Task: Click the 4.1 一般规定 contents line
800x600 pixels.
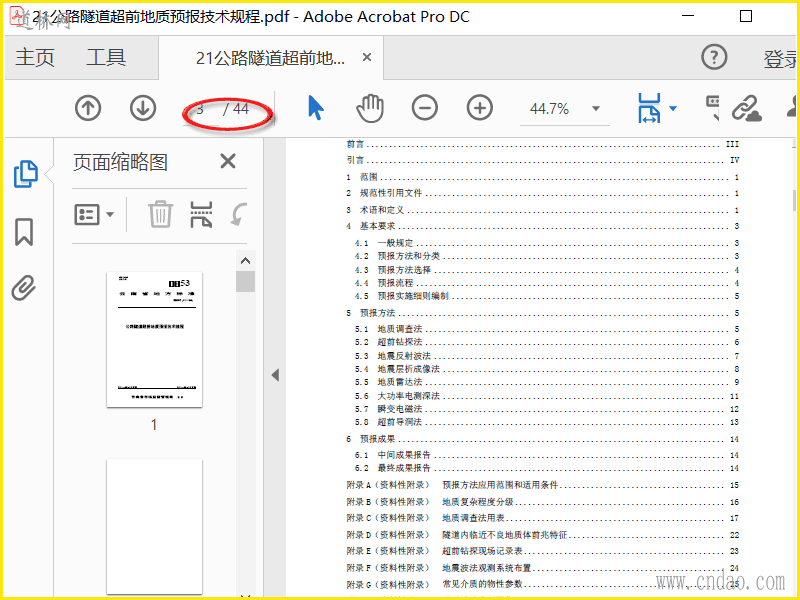Action: [547, 243]
